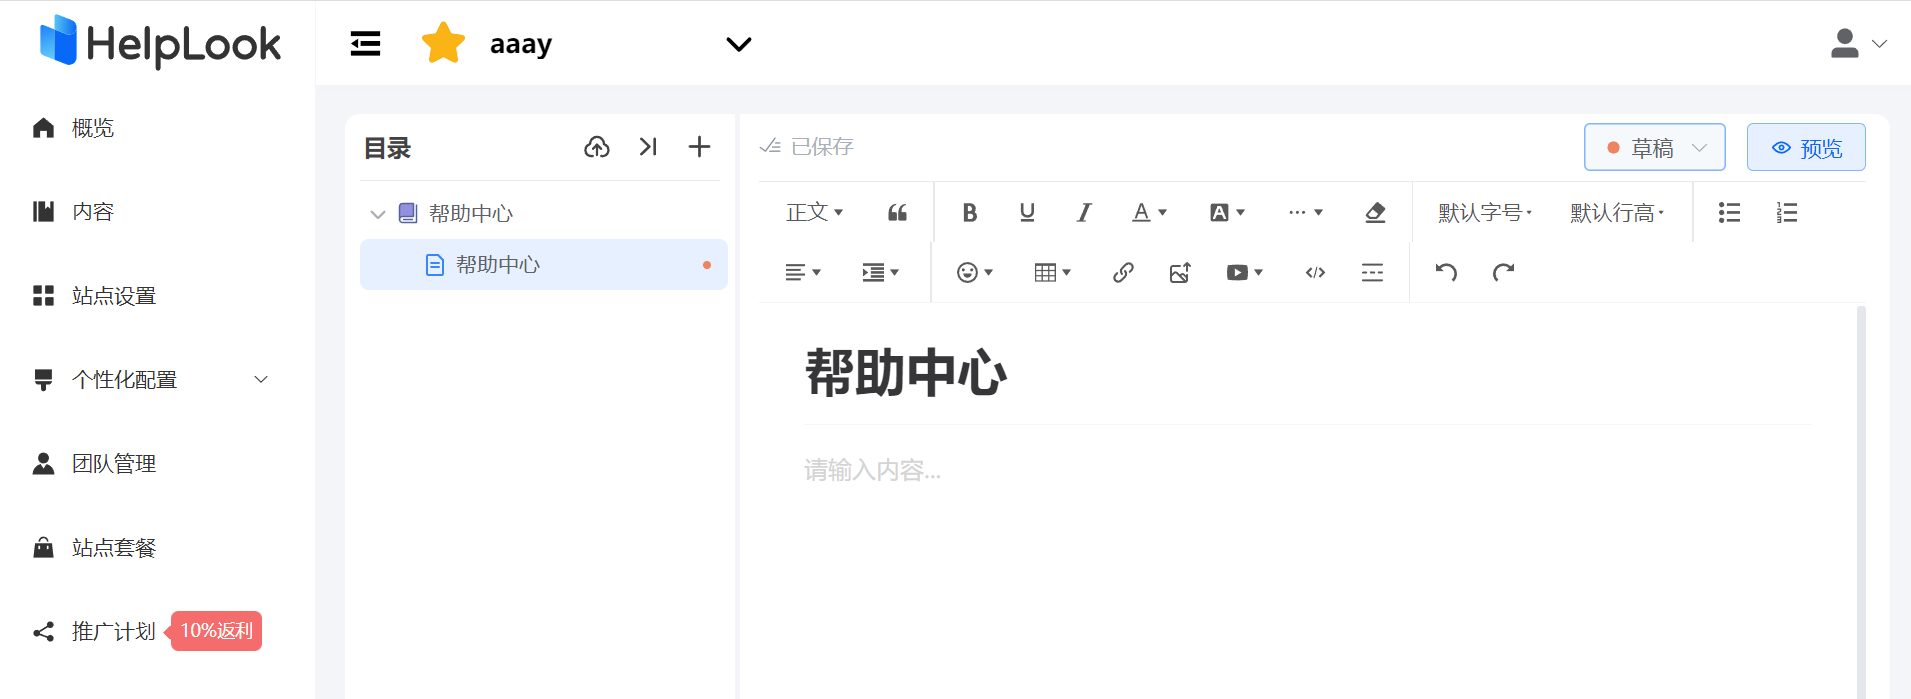Click the 已保存 saved status text

point(822,147)
